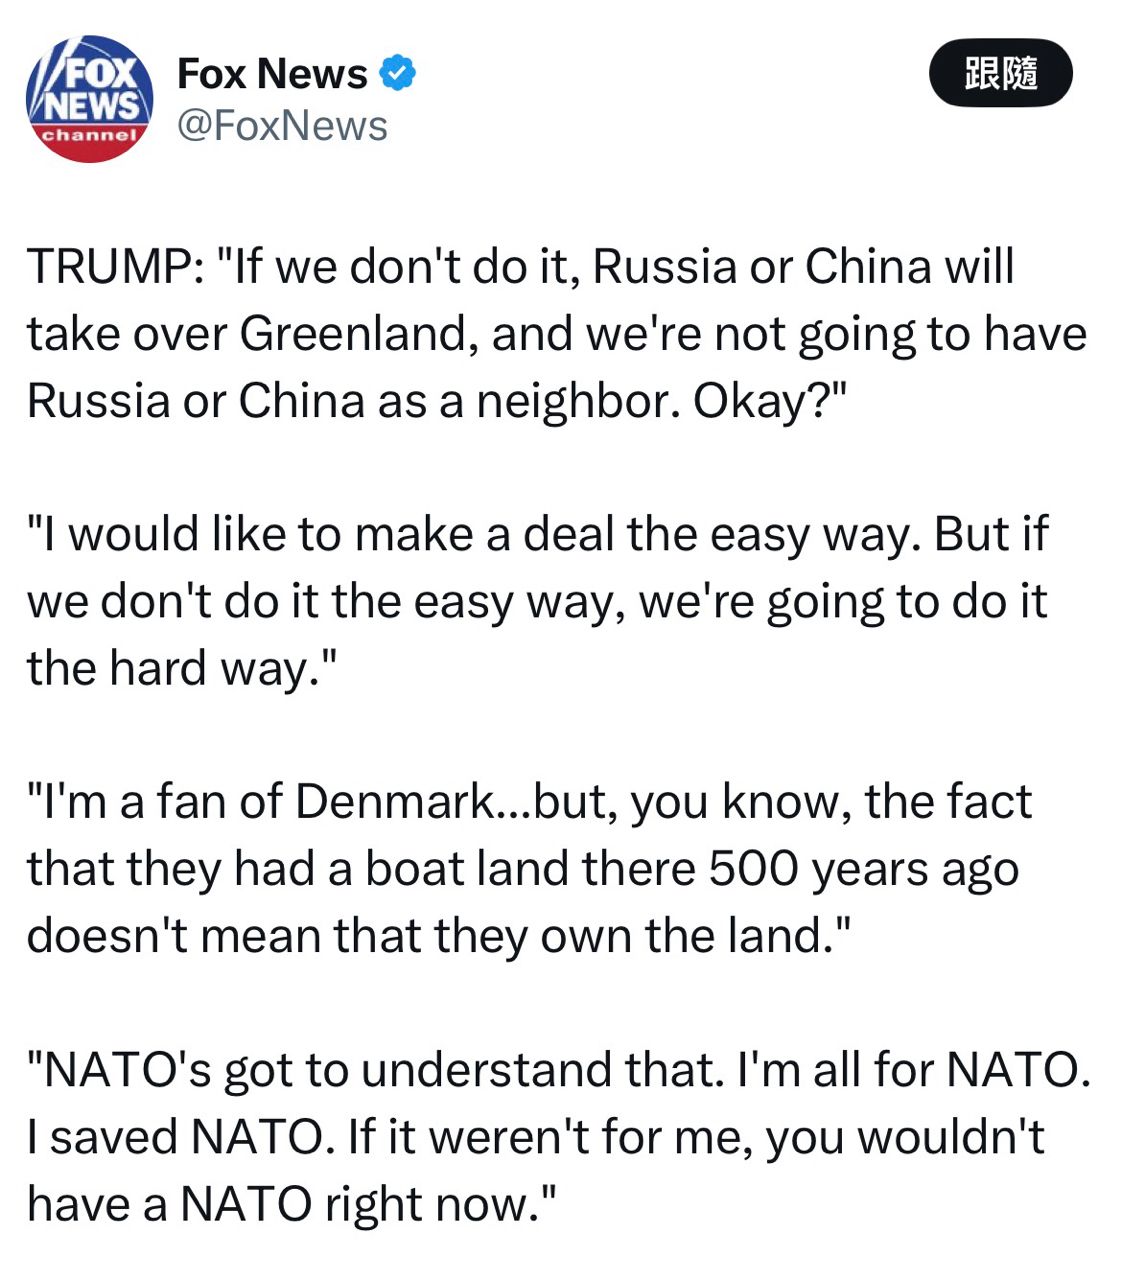Open the Fox News channel profile picture
The height and width of the screenshot is (1280, 1122).
(x=89, y=99)
